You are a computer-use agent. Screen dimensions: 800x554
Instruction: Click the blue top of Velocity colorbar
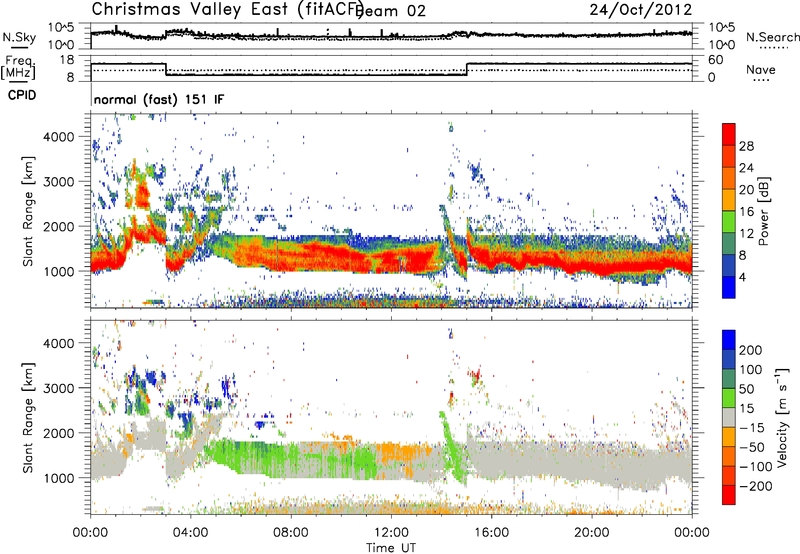pyautogui.click(x=729, y=339)
